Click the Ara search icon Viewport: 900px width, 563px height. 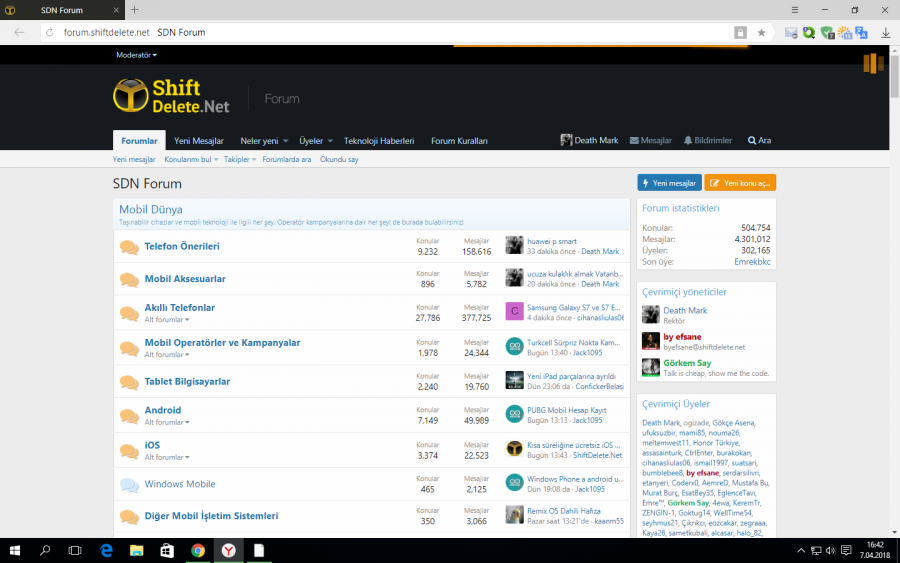point(759,141)
